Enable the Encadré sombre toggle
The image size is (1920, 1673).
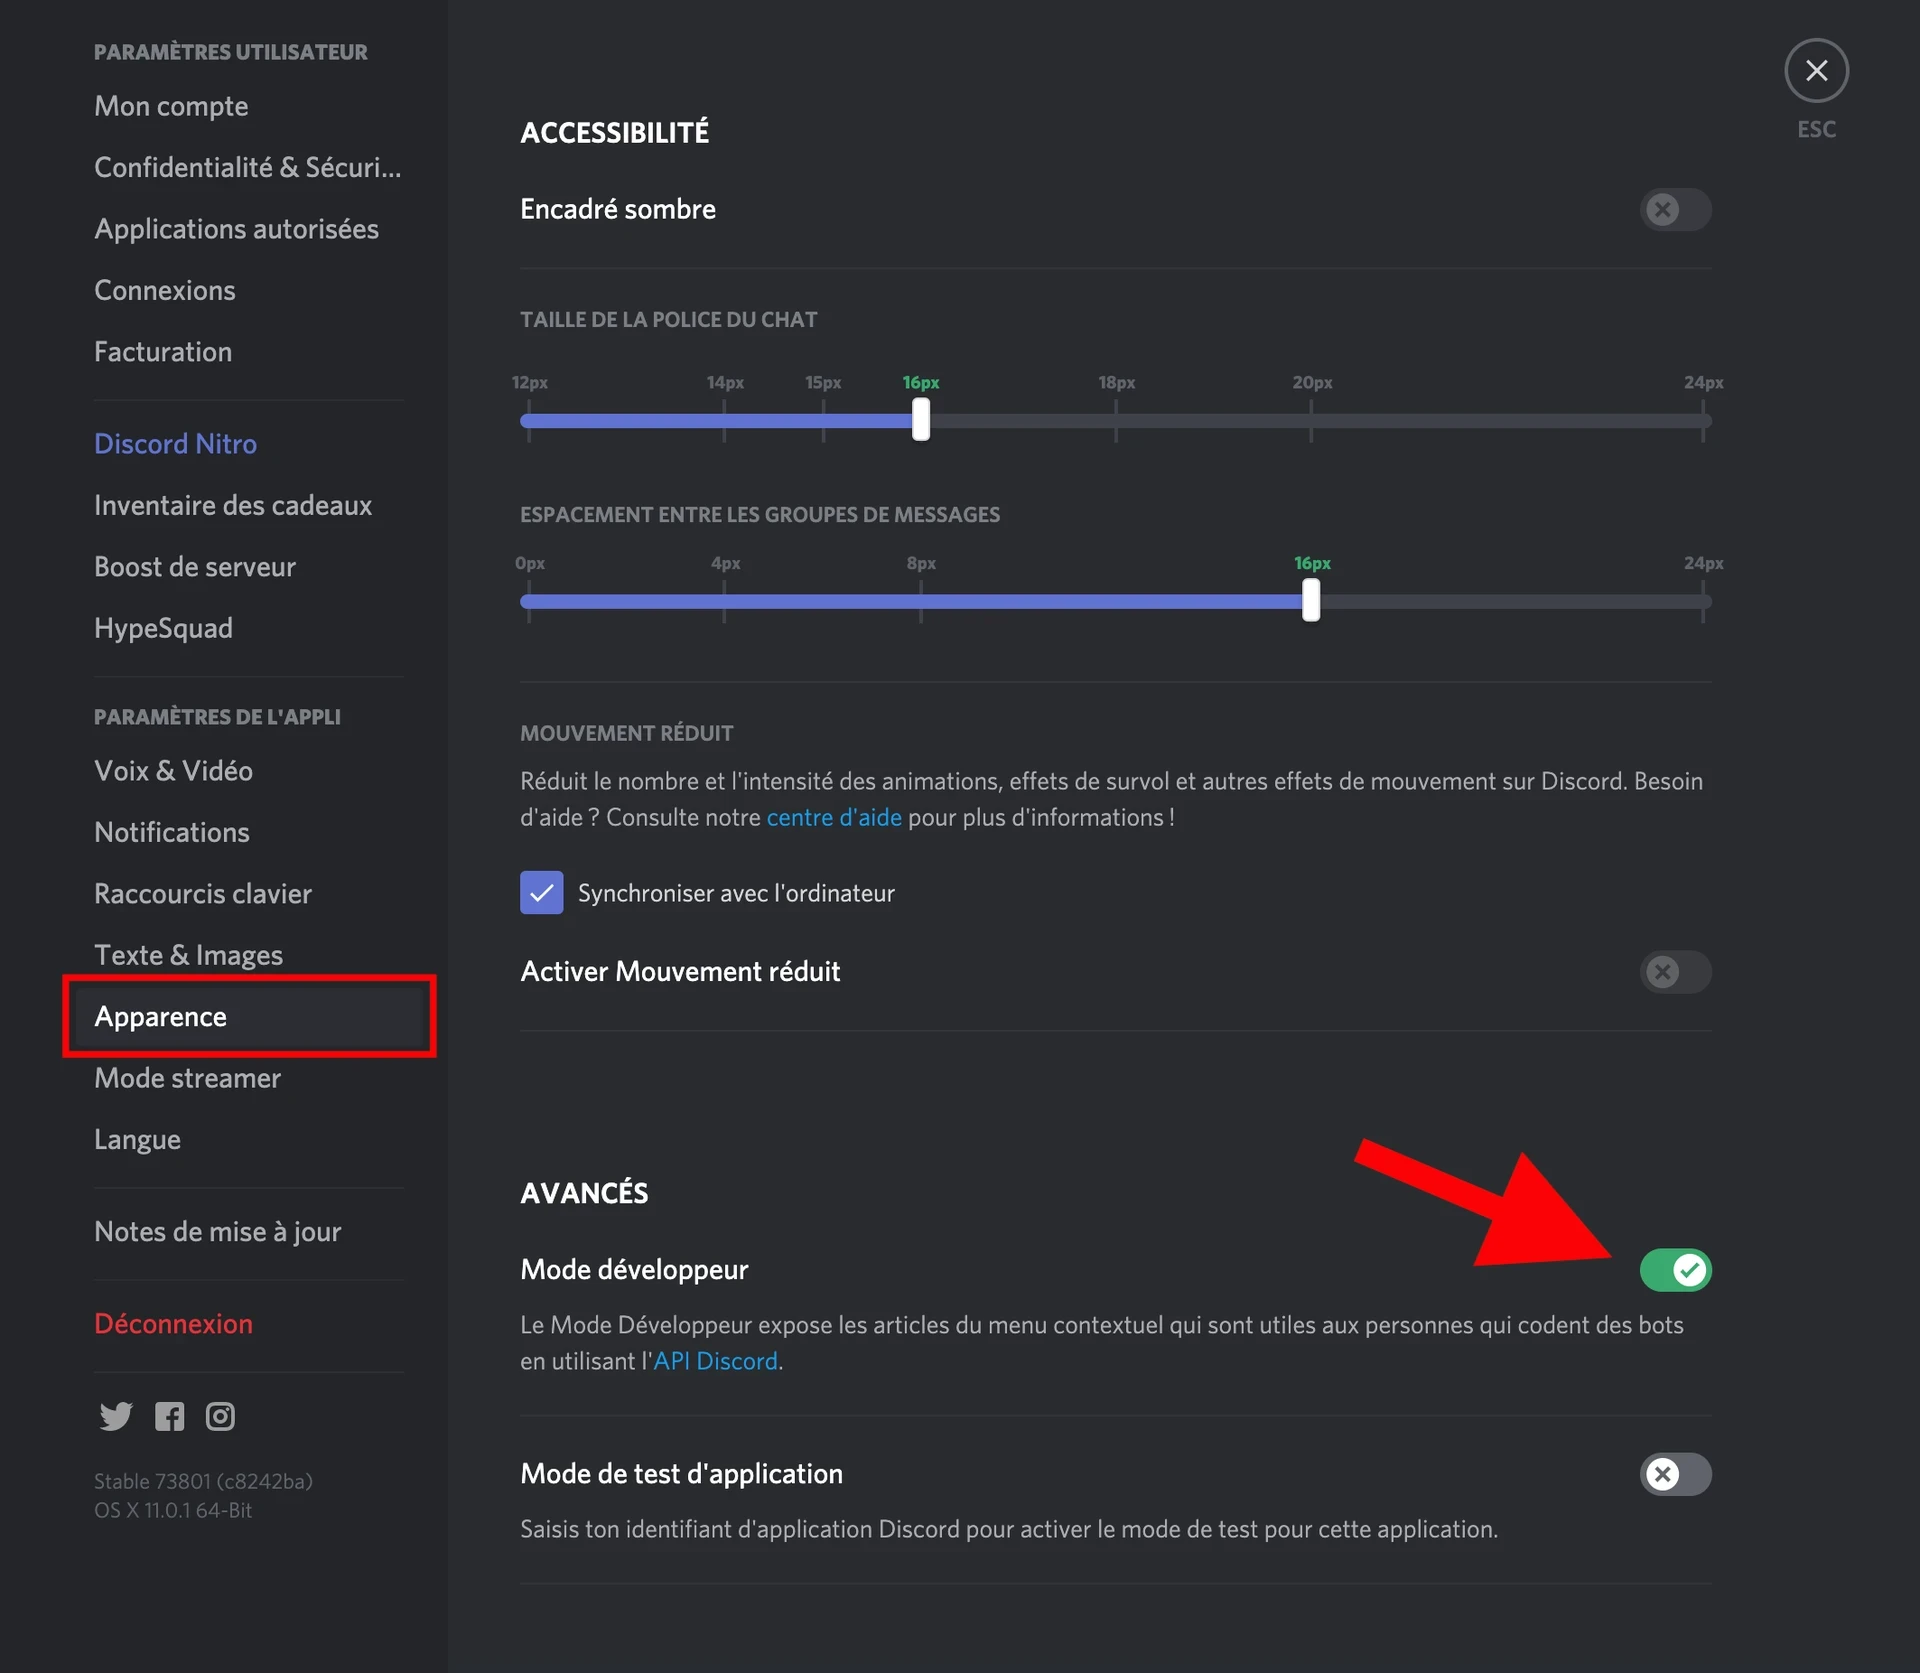point(1675,210)
